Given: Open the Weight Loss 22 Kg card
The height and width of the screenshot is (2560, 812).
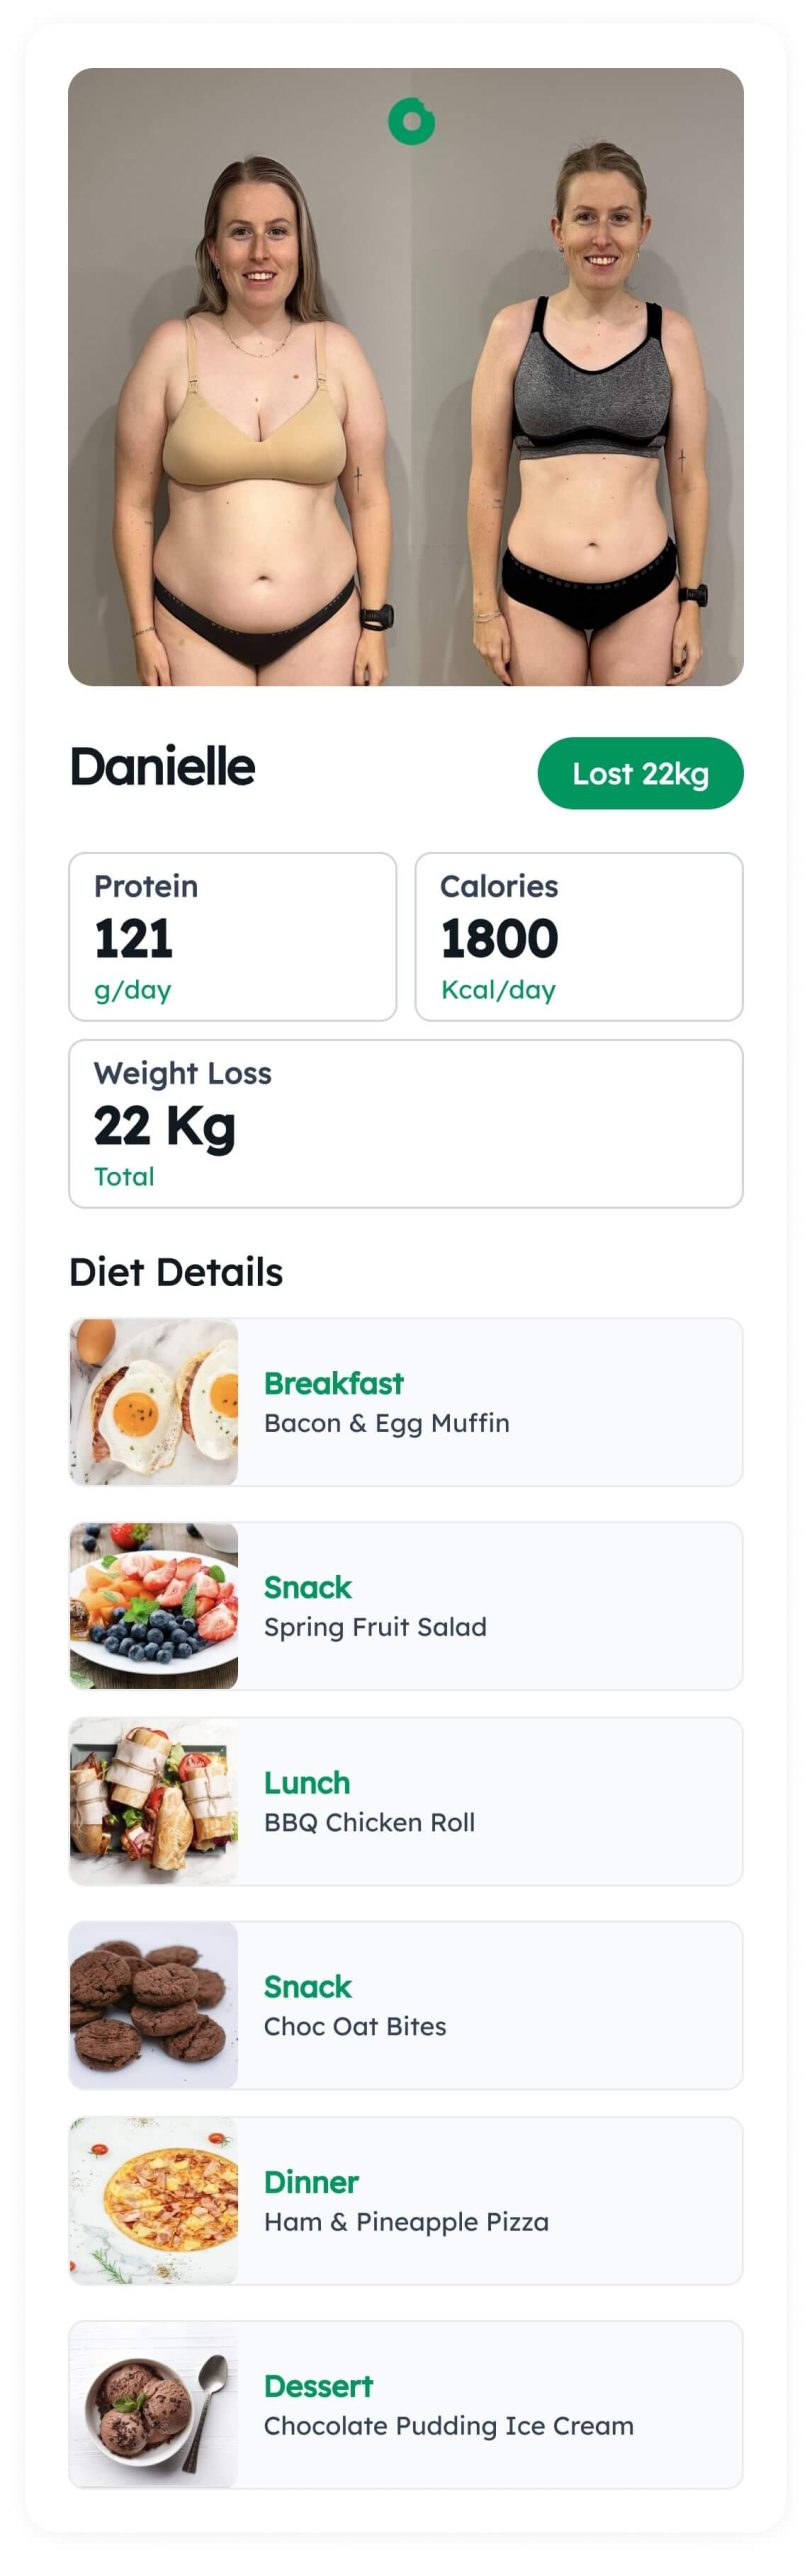Looking at the screenshot, I should pos(406,1124).
